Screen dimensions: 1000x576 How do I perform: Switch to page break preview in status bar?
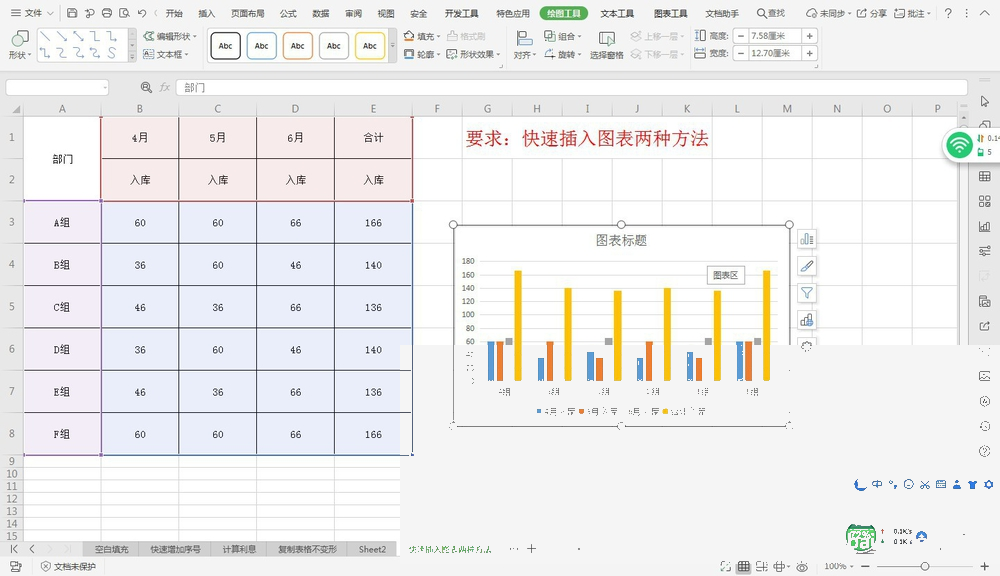[761, 566]
